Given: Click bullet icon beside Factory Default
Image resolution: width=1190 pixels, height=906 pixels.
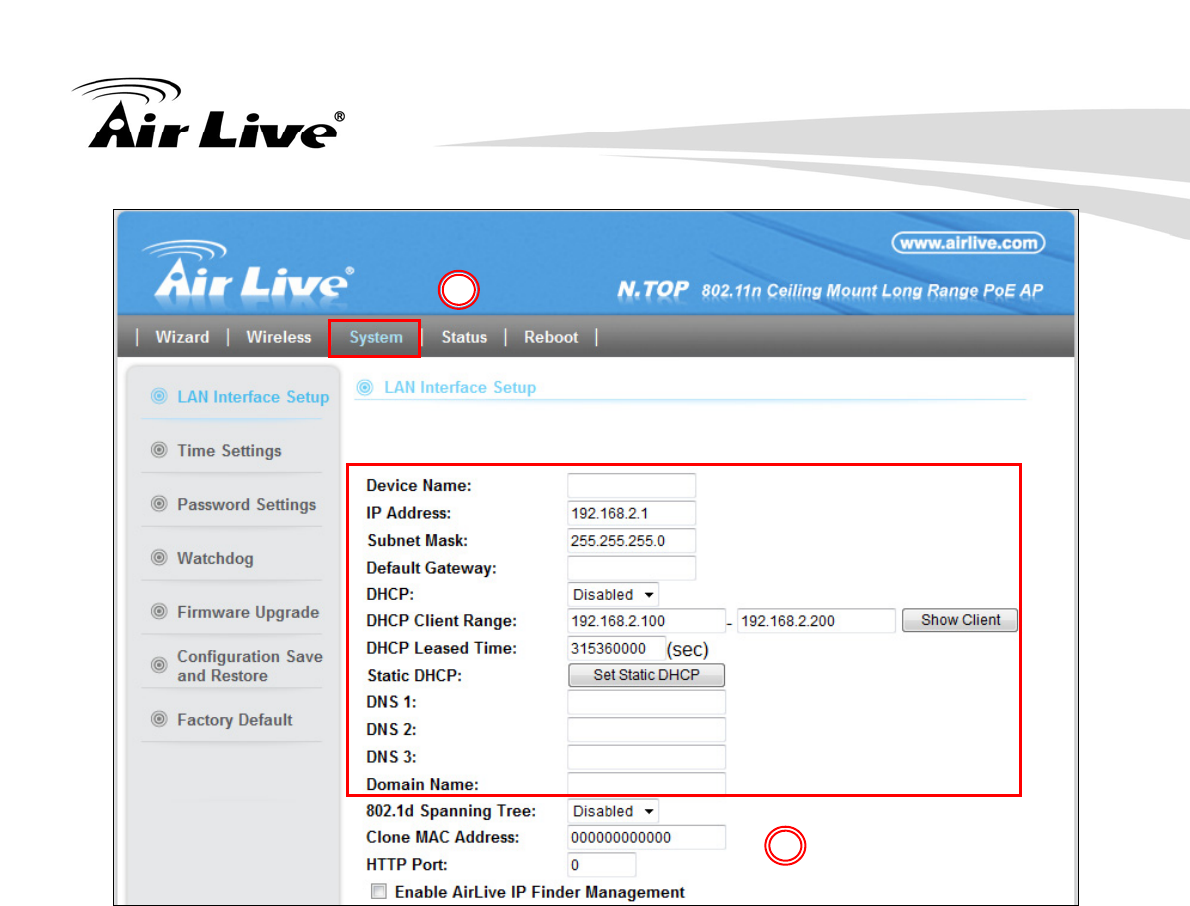Looking at the screenshot, I should (159, 719).
